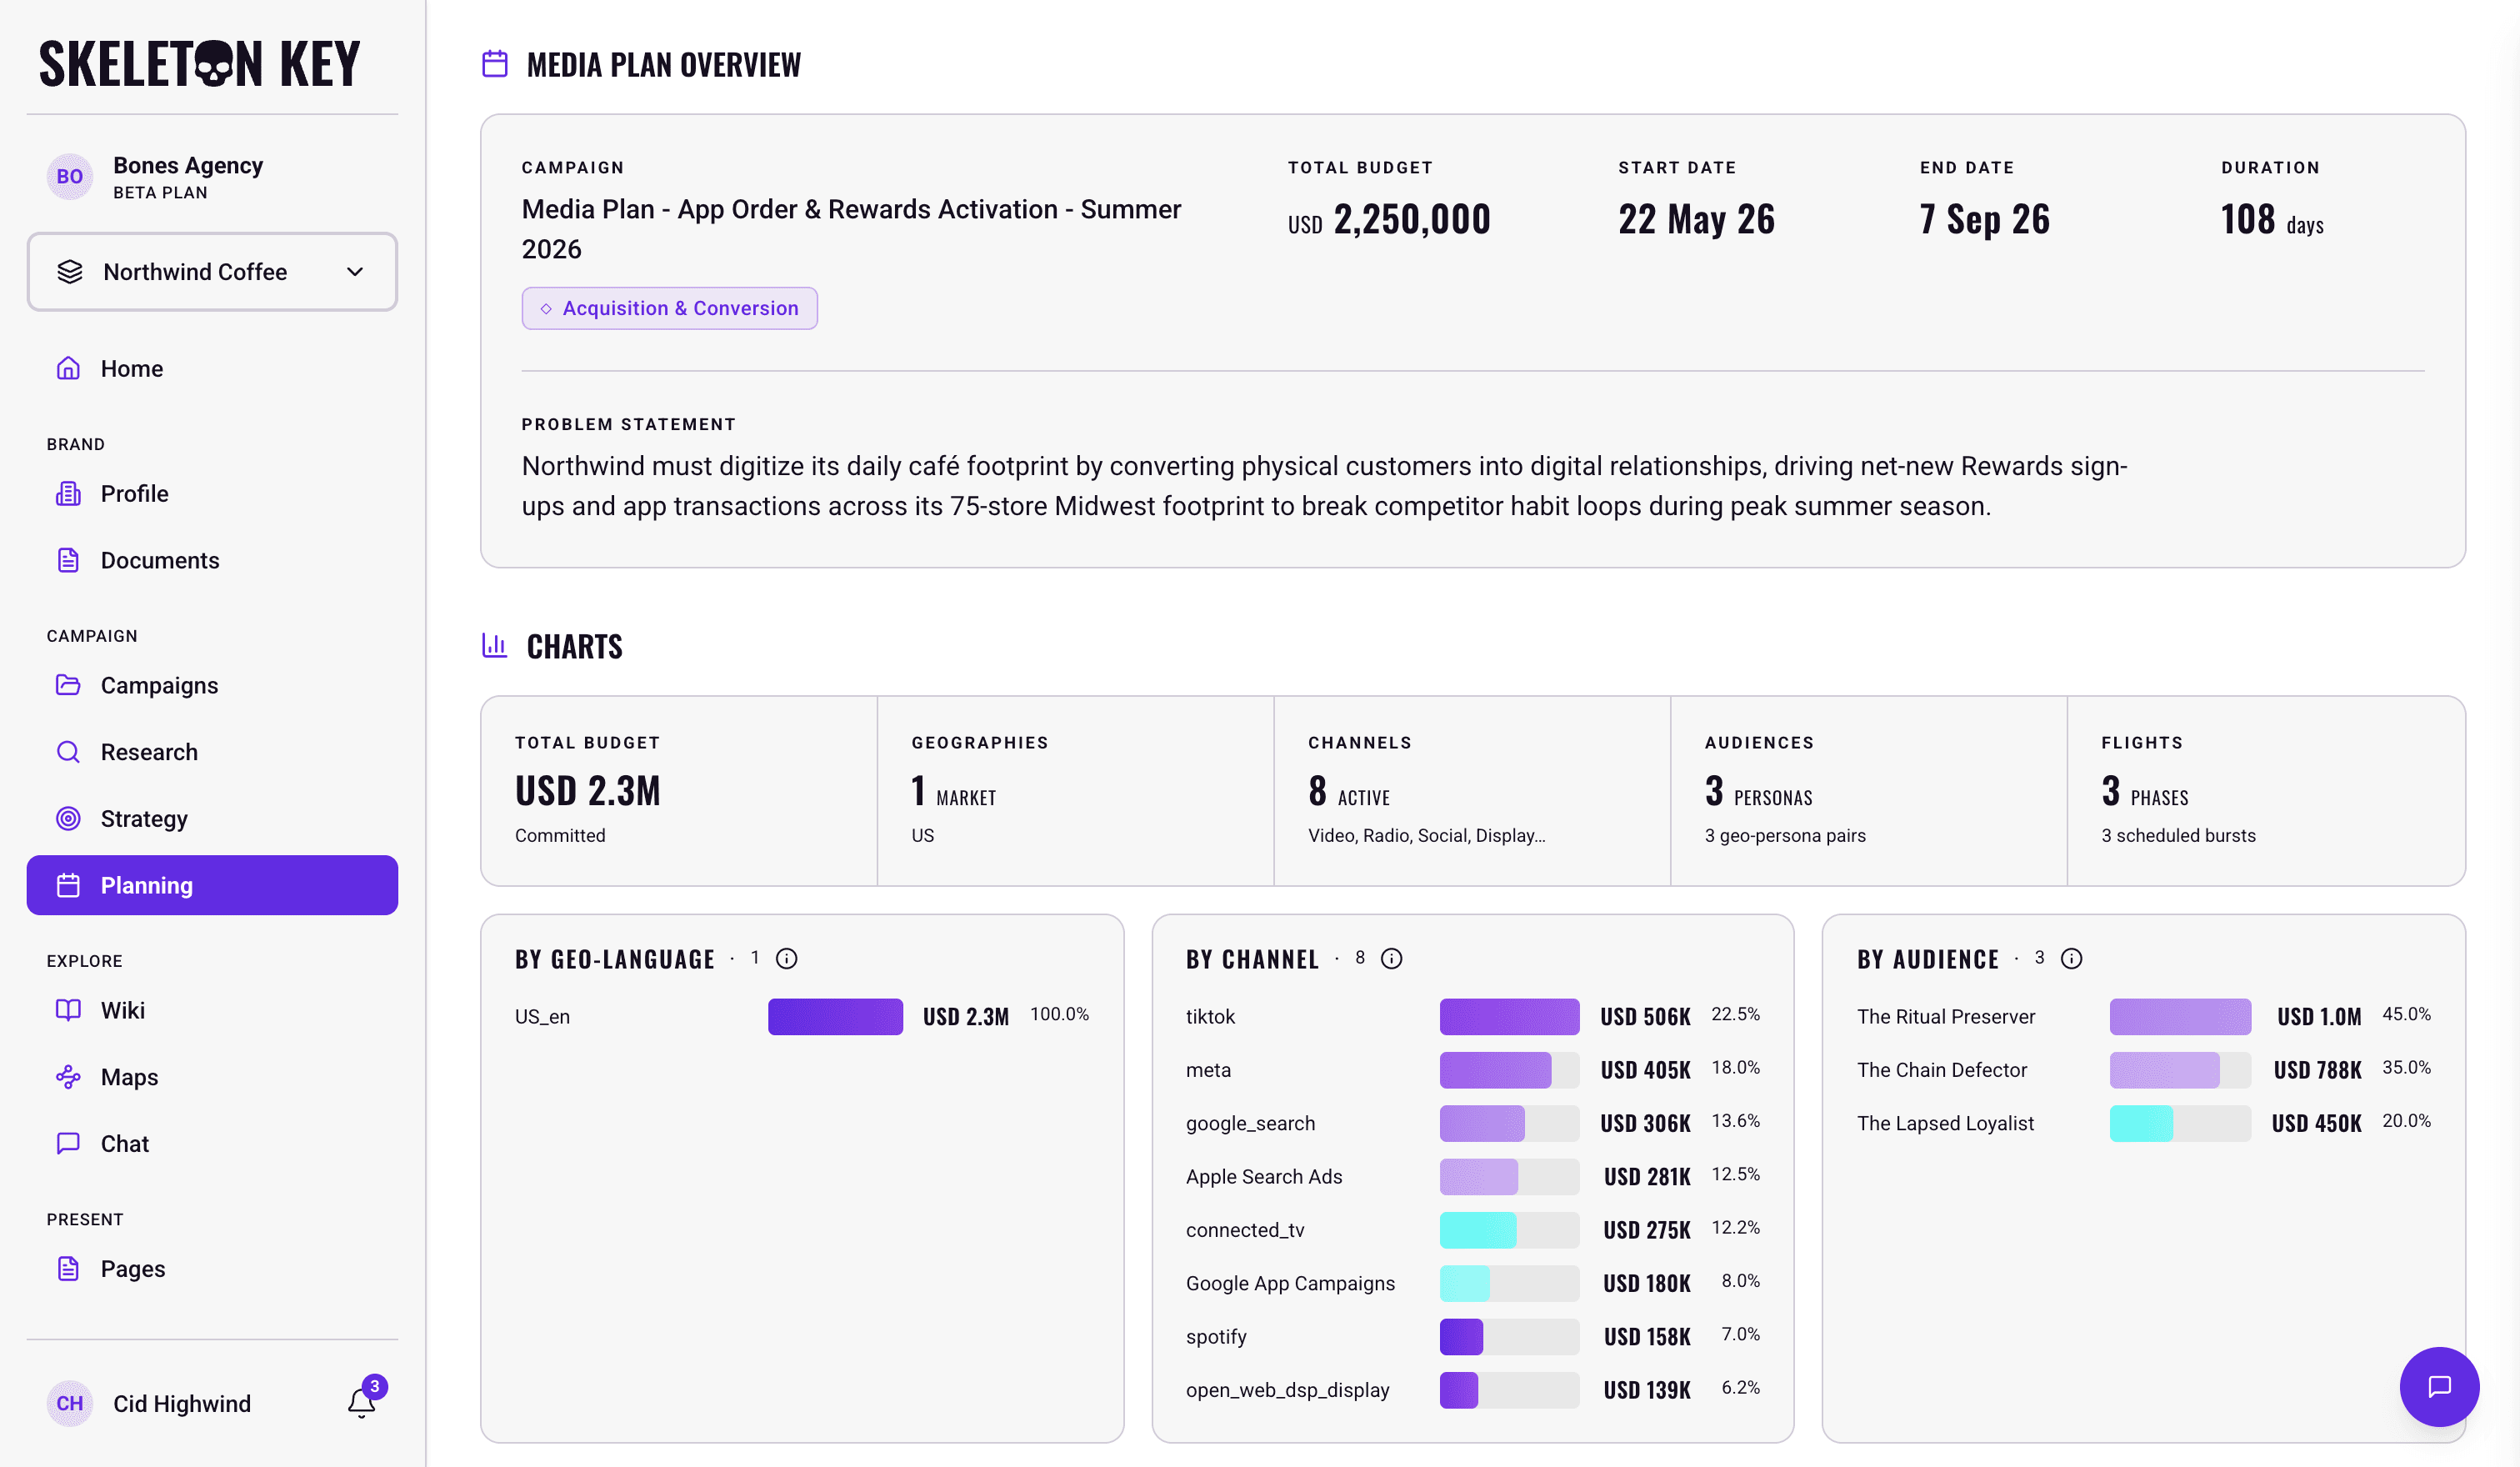The image size is (2520, 1467).
Task: Click the Chat bubble icon in sidebar
Action: pos(68,1144)
